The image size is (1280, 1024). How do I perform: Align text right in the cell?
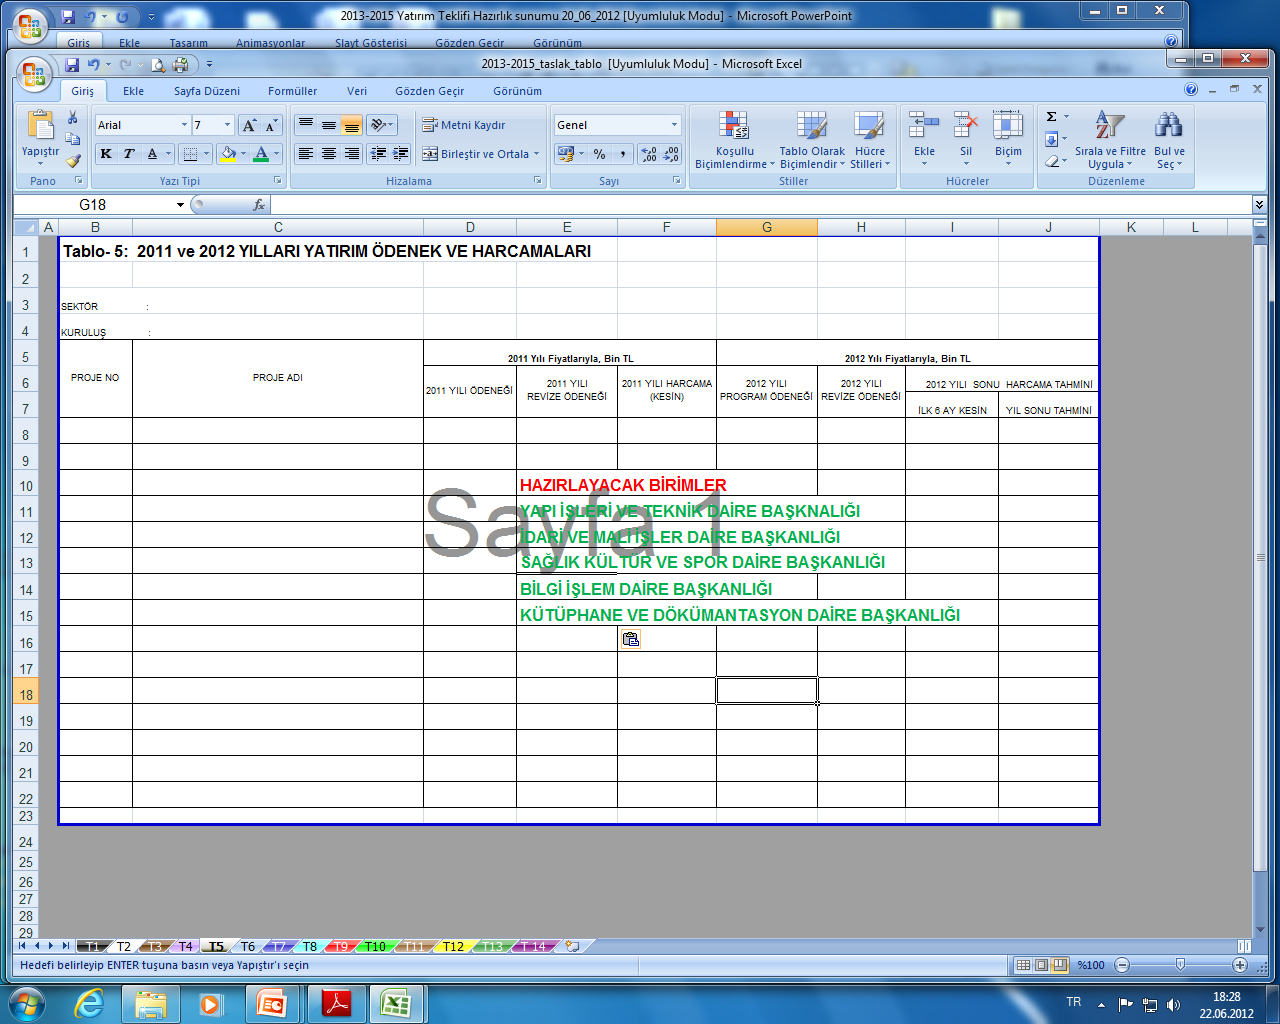coord(352,154)
